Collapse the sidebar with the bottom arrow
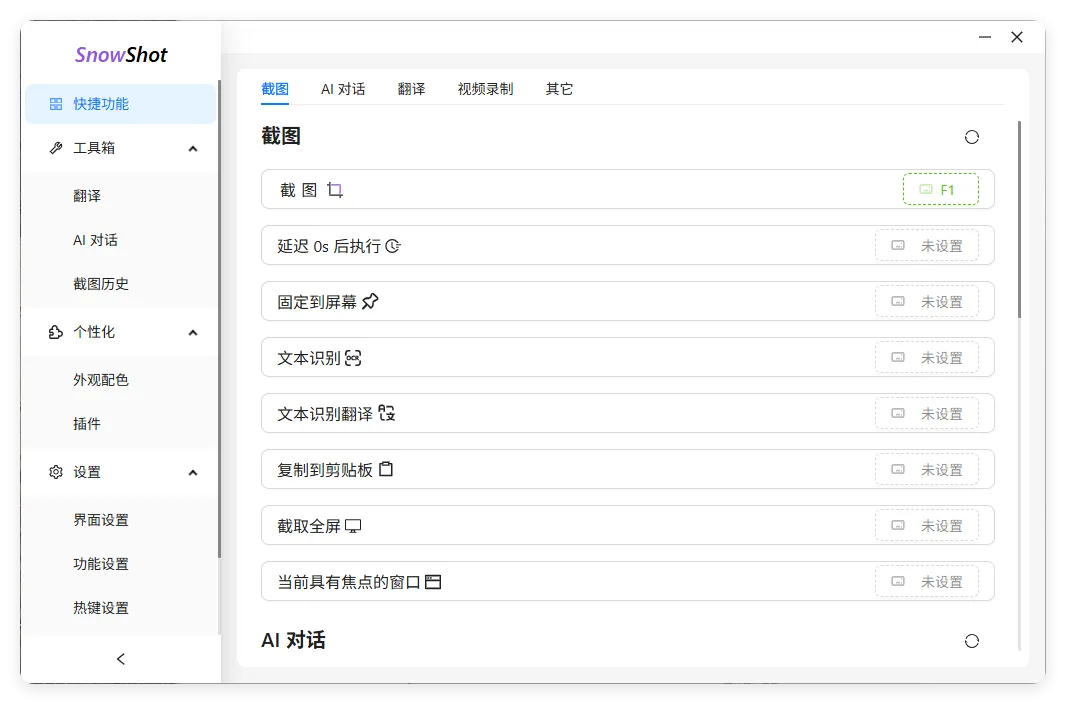 click(120, 658)
